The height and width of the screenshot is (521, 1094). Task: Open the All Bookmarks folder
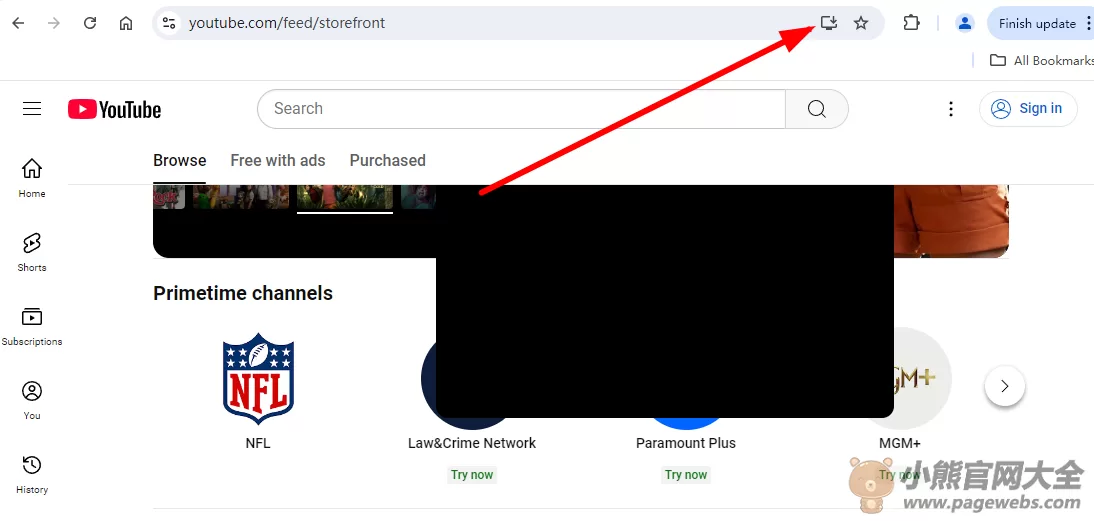click(x=1042, y=61)
